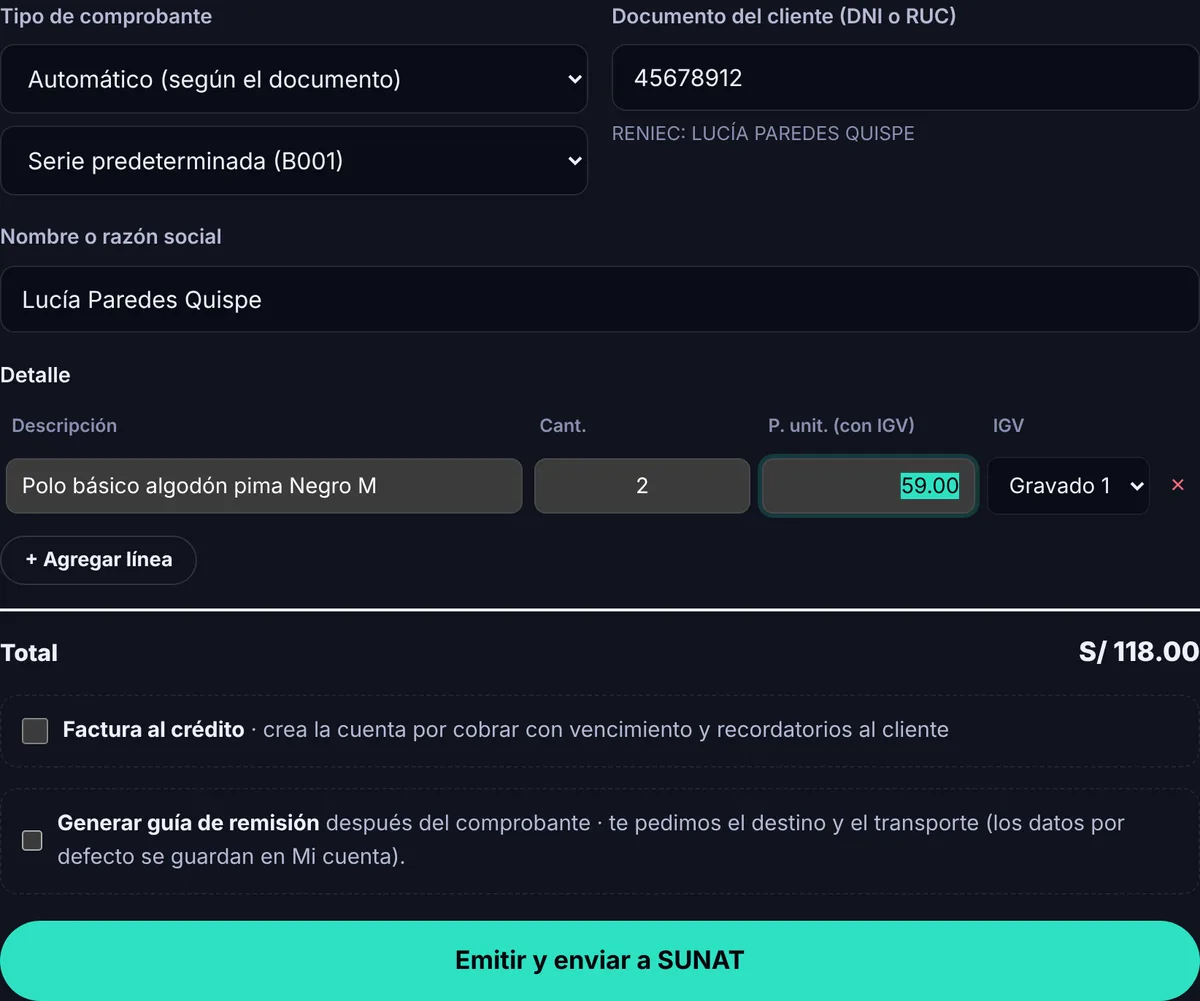Click the Total label
1200x1001 pixels.
29,653
